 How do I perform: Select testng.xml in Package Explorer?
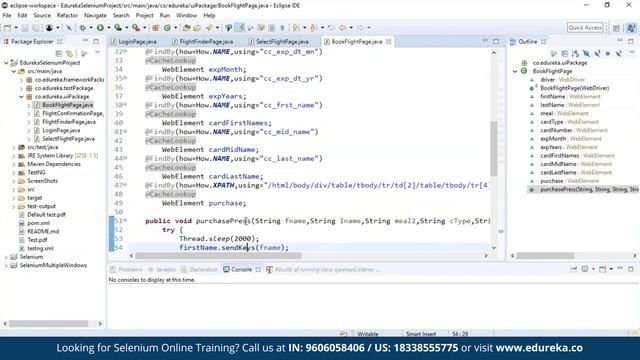pyautogui.click(x=40, y=249)
